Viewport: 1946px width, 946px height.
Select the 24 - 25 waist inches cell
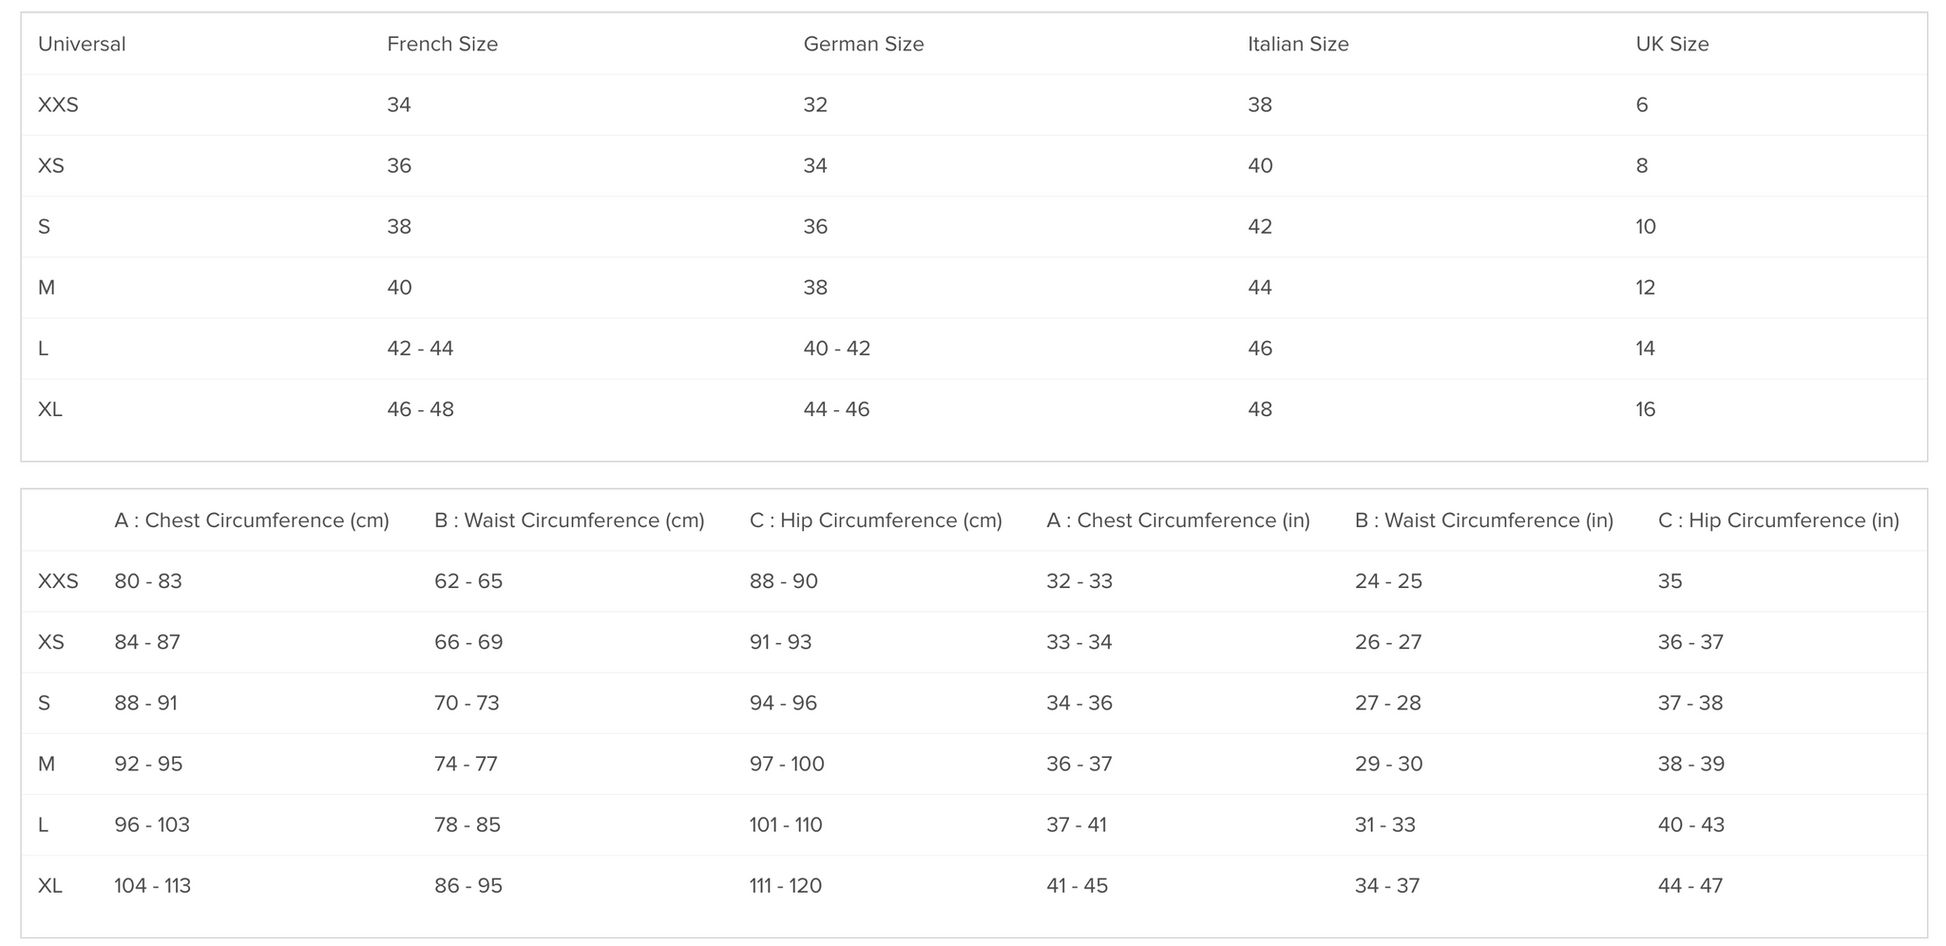[1387, 581]
